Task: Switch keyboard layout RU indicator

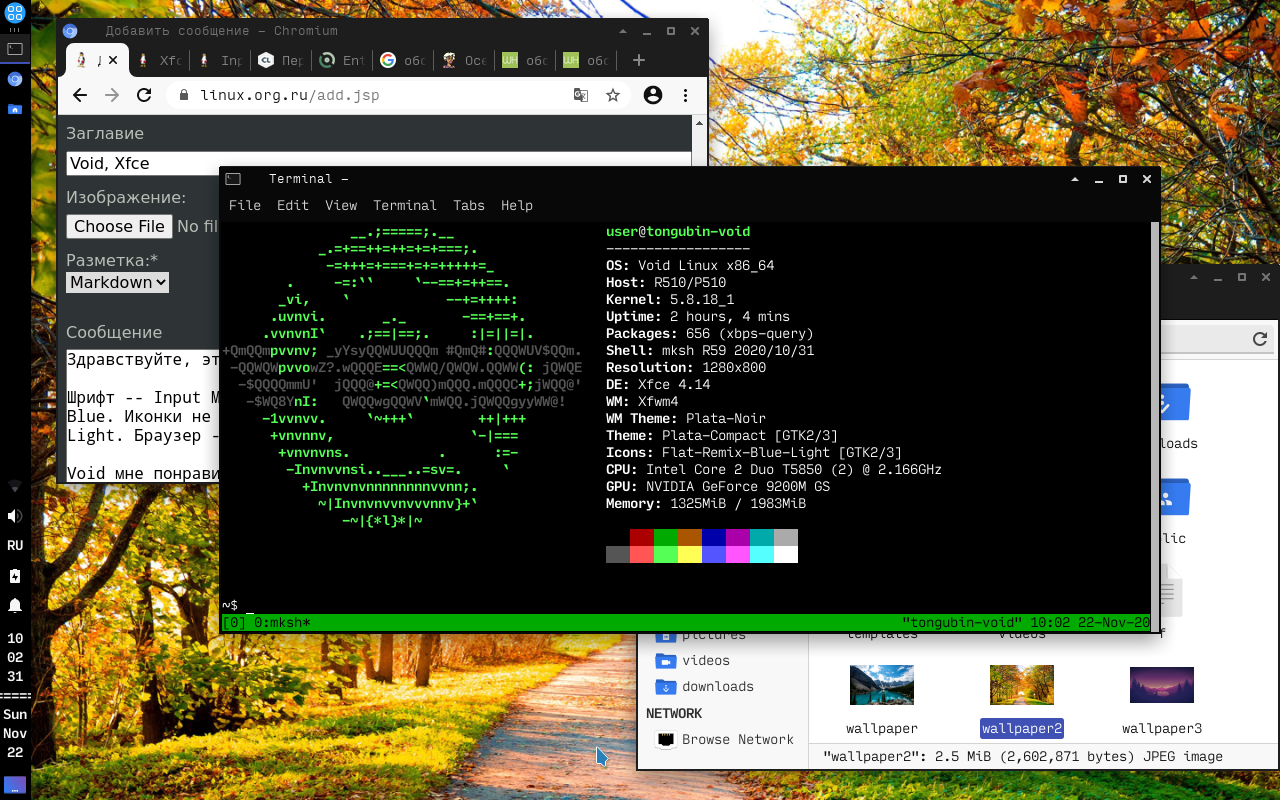Action: 15,546
